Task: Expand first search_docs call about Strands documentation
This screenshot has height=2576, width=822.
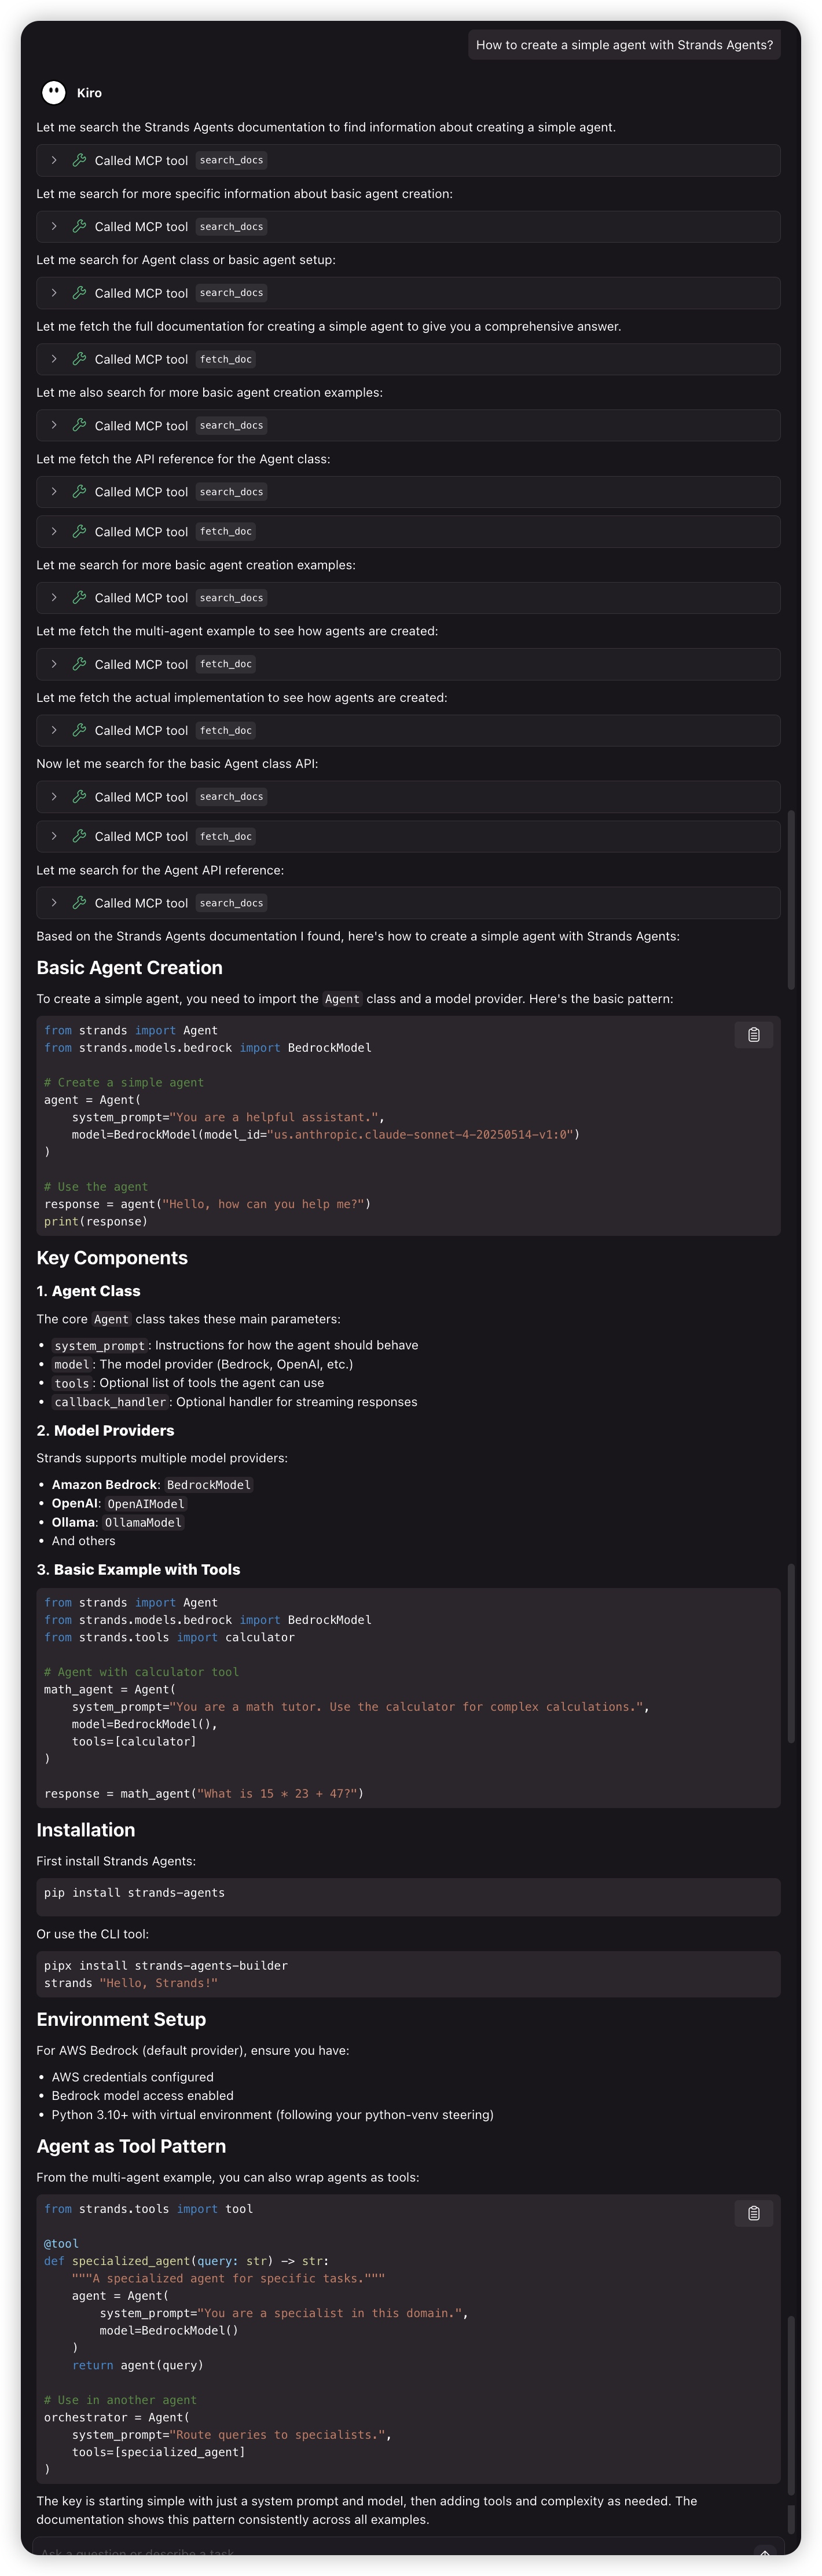Action: [x=54, y=160]
